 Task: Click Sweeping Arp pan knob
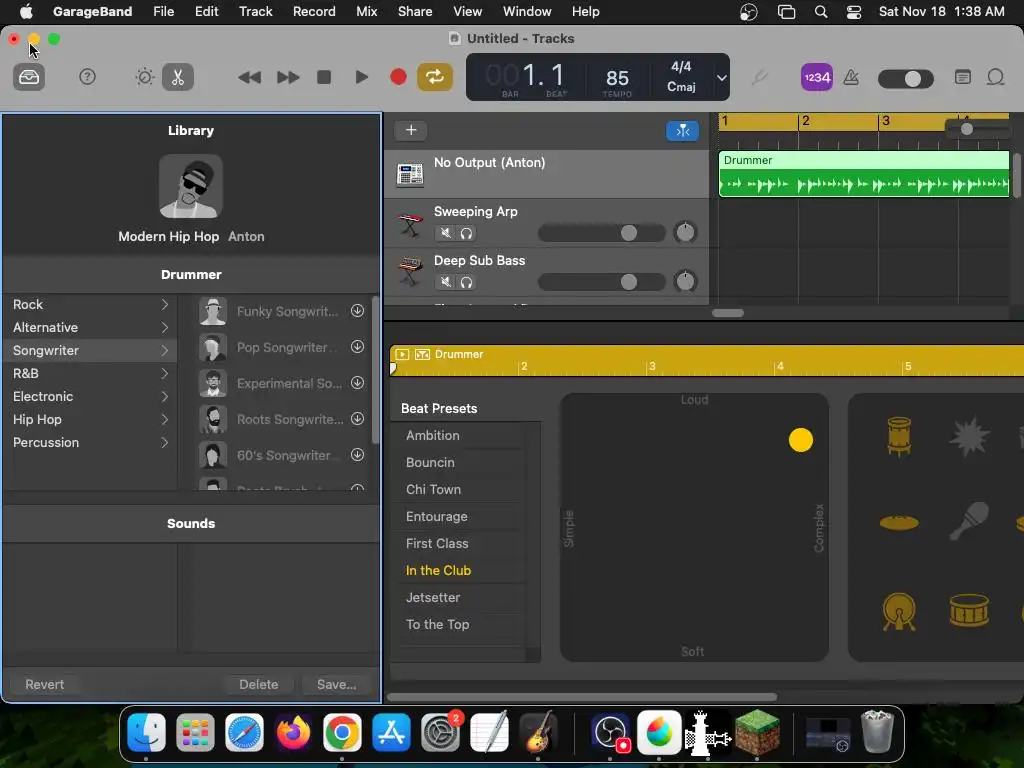tap(685, 232)
